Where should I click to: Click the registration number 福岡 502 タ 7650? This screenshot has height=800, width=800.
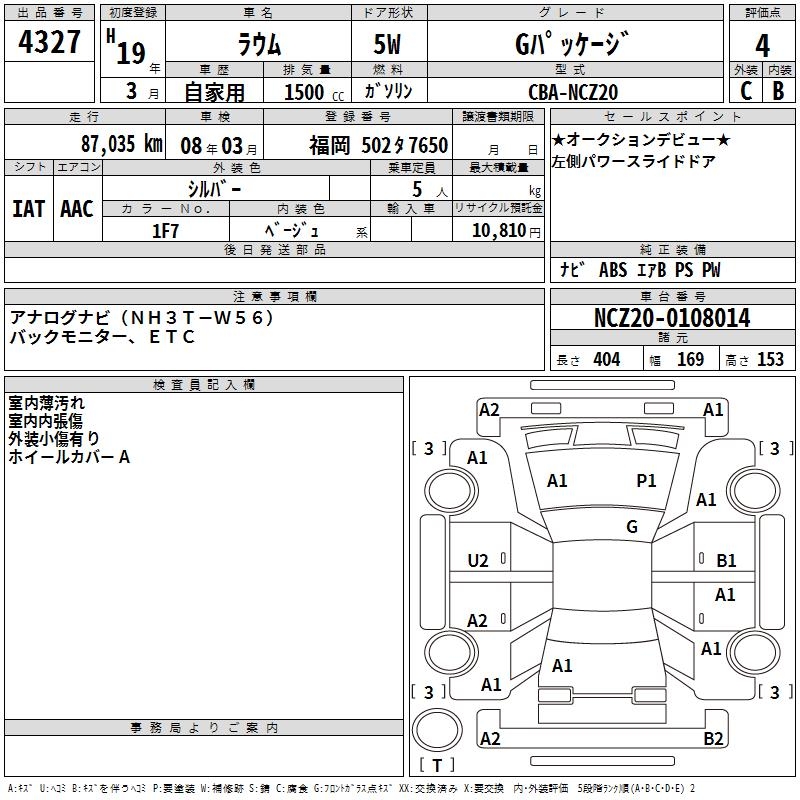(379, 145)
